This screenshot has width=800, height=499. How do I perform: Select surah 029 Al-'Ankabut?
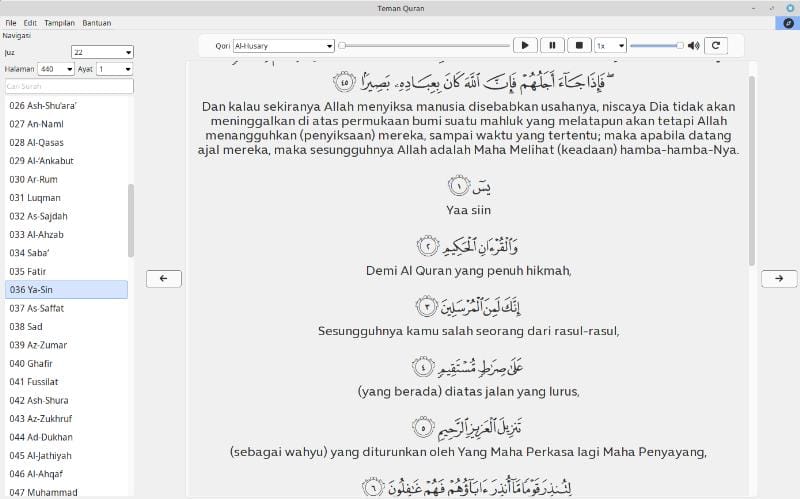[x=66, y=161]
